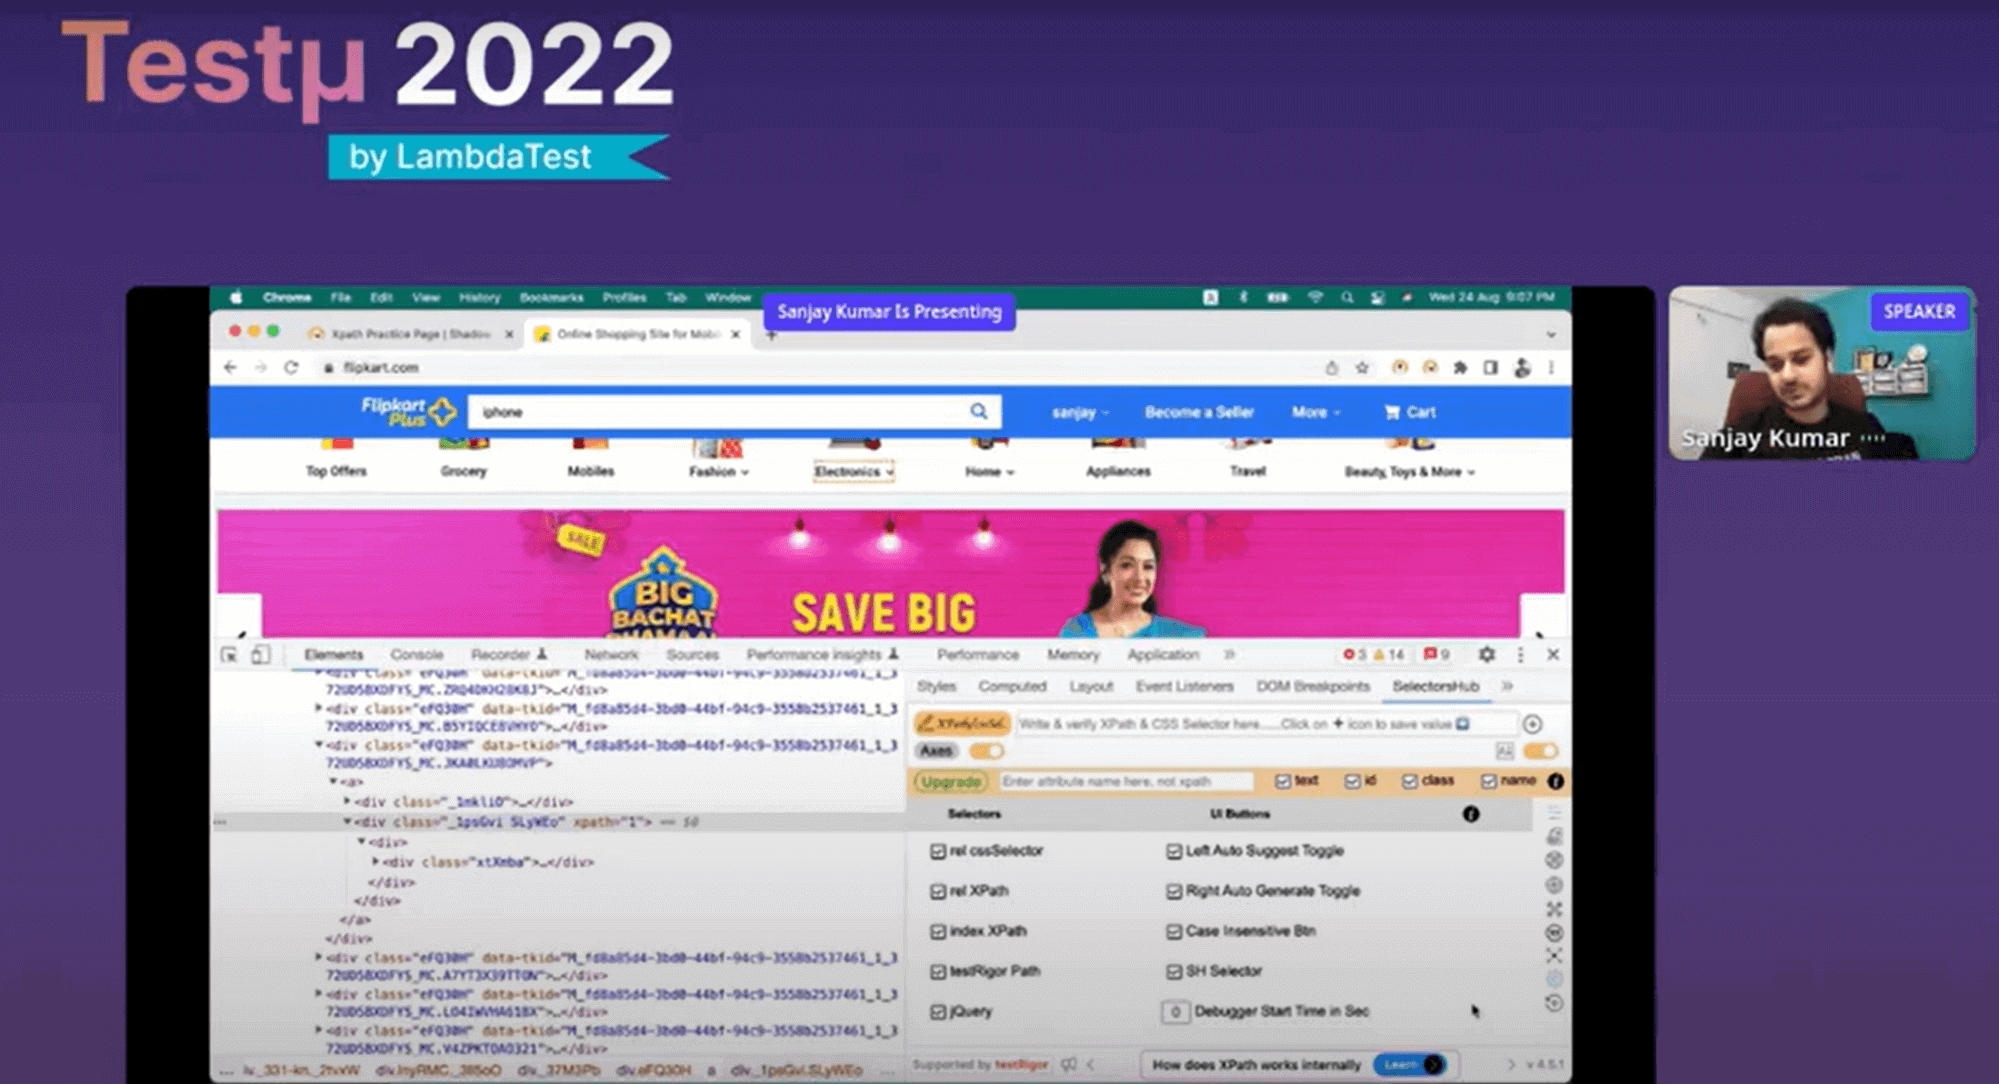The height and width of the screenshot is (1085, 1999).
Task: Go back with the browser back arrow
Action: [230, 367]
